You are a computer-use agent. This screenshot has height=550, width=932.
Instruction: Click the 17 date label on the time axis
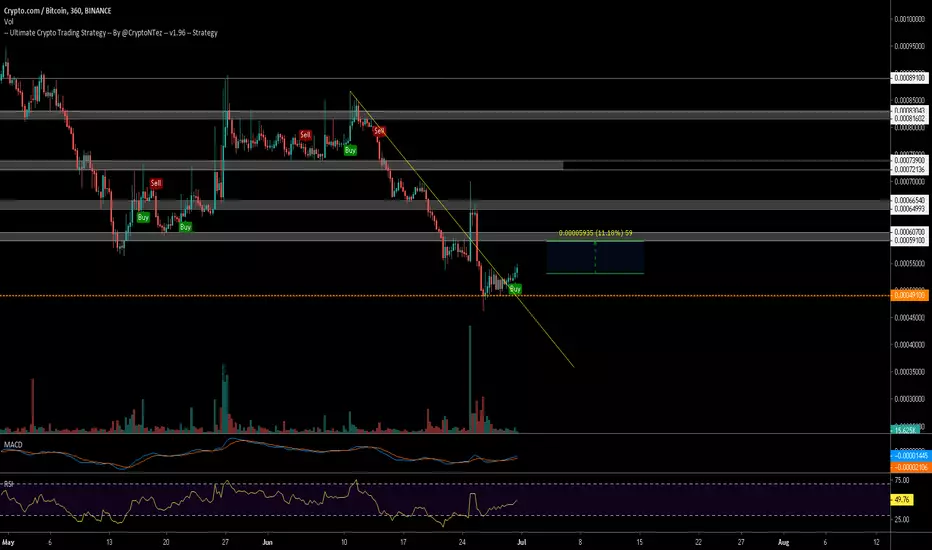pyautogui.click(x=403, y=542)
